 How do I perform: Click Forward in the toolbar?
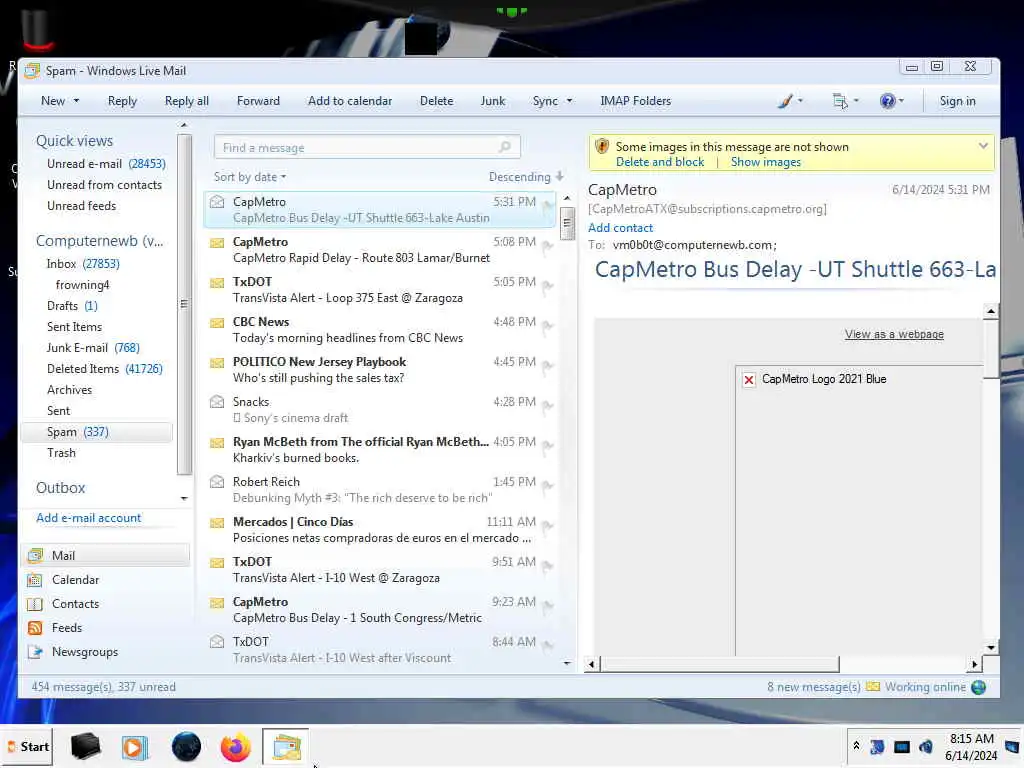click(x=258, y=101)
